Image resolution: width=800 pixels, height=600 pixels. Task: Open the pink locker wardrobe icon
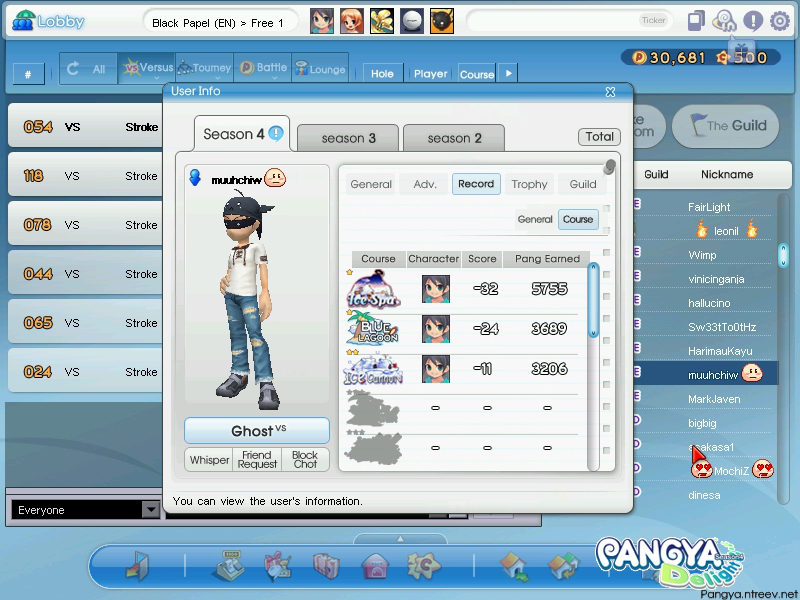327,565
